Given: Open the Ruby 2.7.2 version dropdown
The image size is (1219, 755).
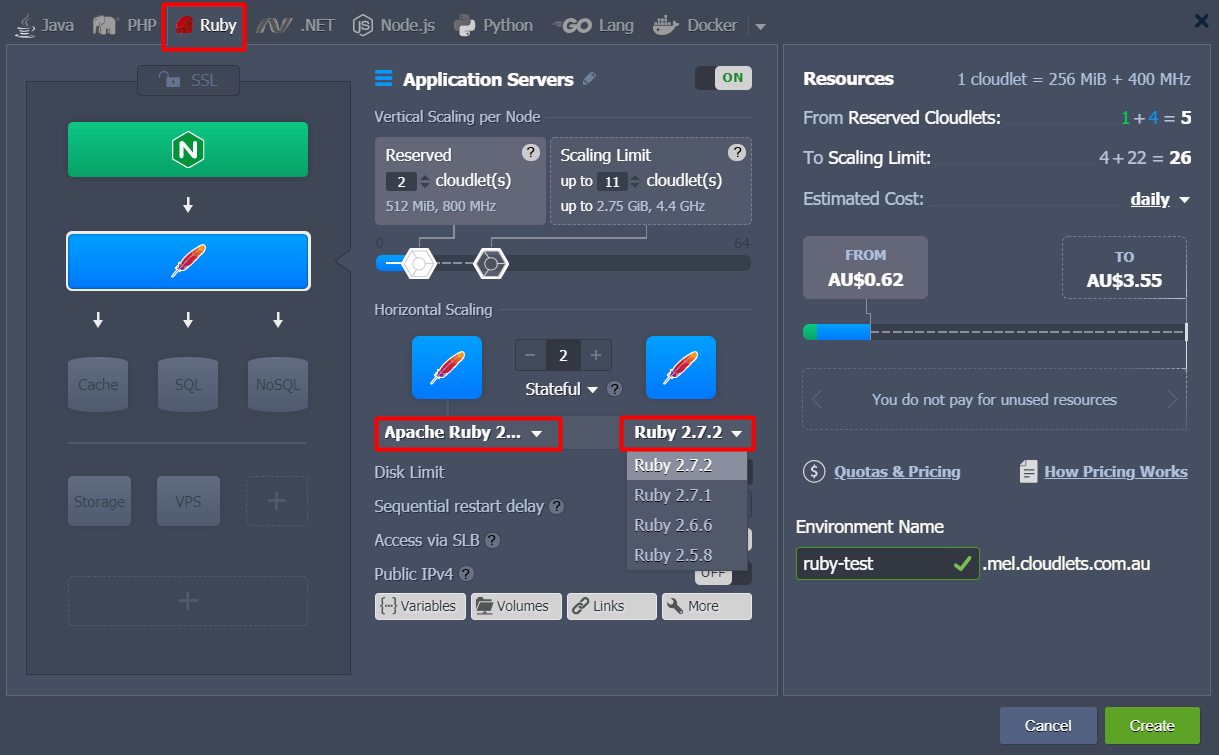Looking at the screenshot, I should pyautogui.click(x=688, y=433).
